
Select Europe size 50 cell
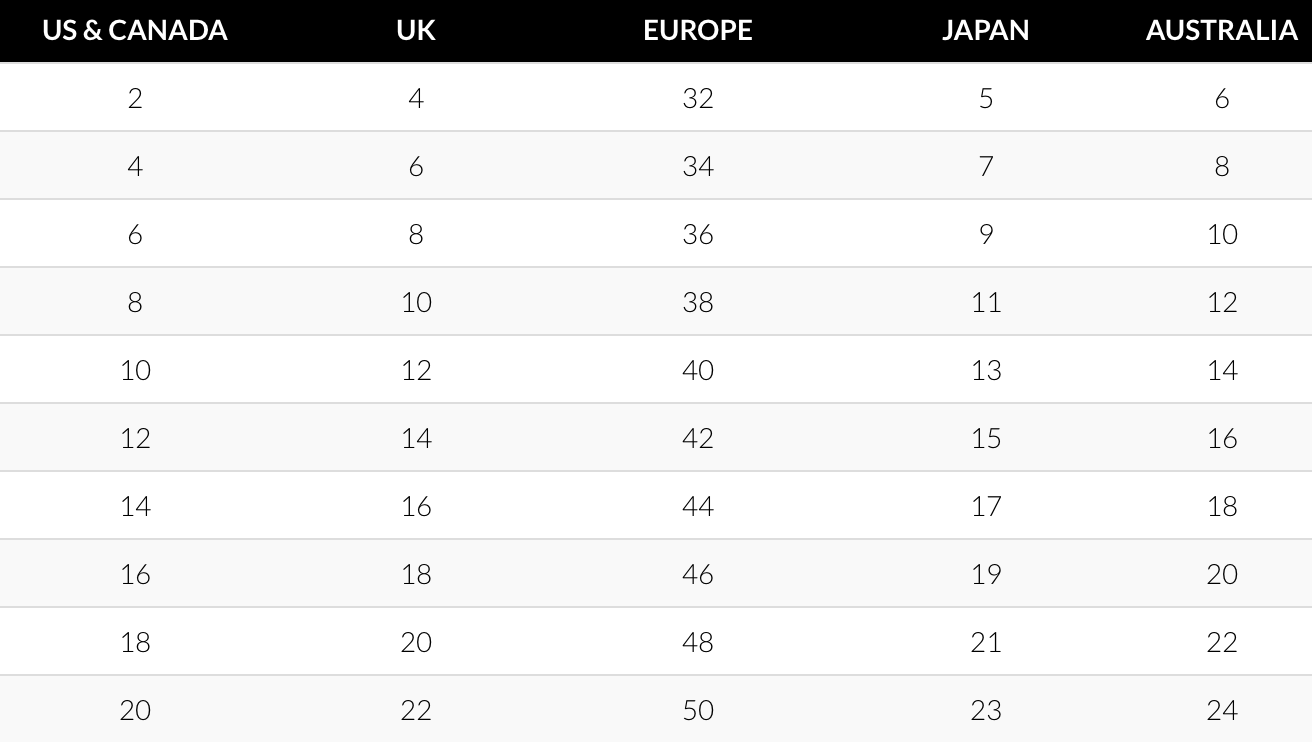click(698, 710)
